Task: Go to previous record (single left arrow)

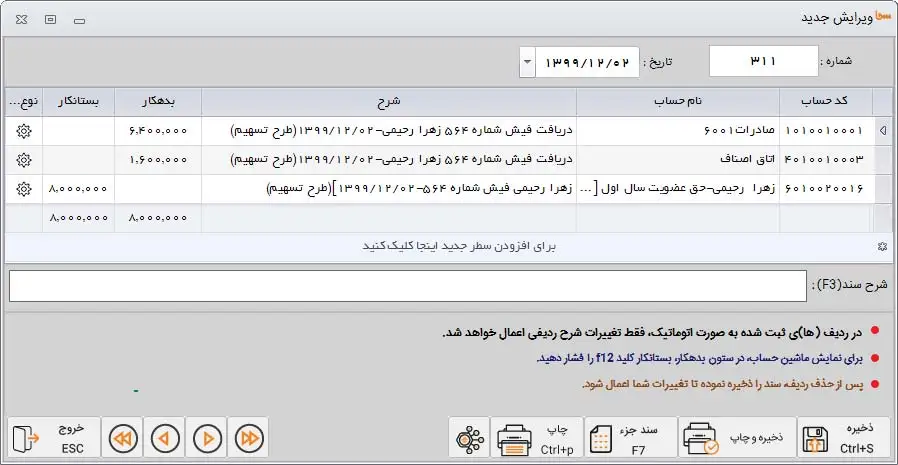Action: click(165, 438)
